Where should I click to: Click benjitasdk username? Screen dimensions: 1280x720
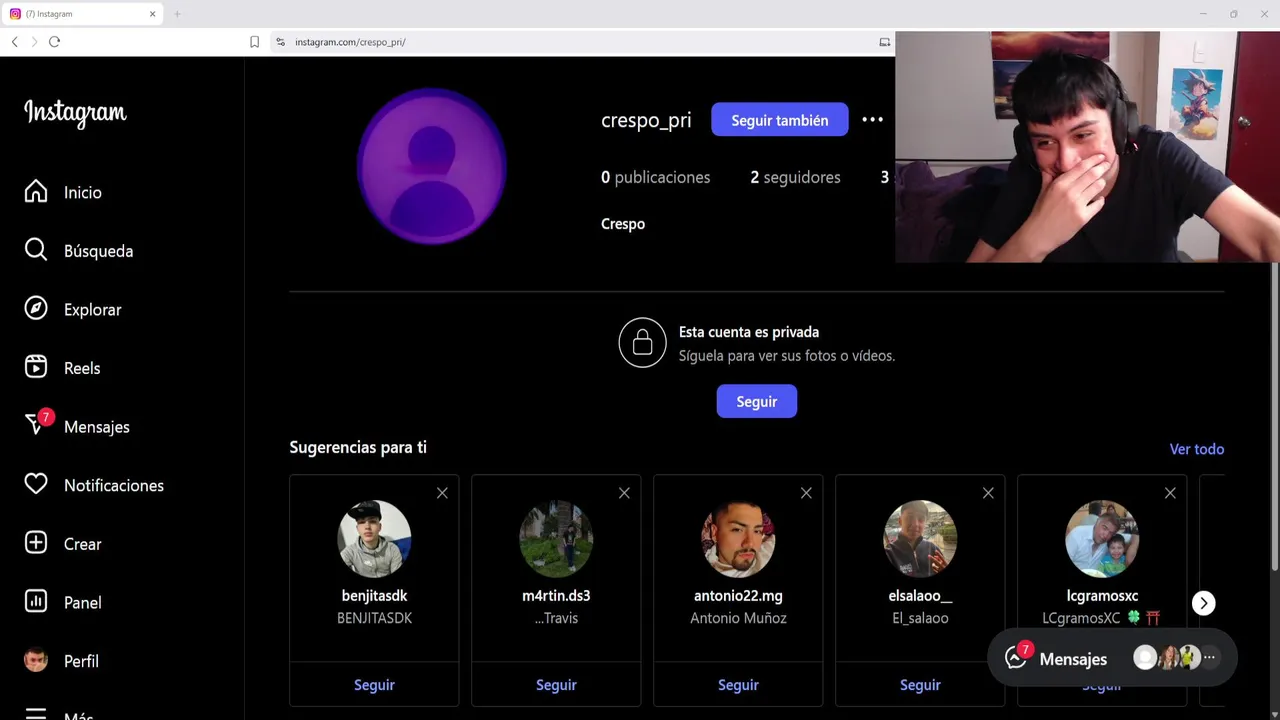click(x=374, y=596)
